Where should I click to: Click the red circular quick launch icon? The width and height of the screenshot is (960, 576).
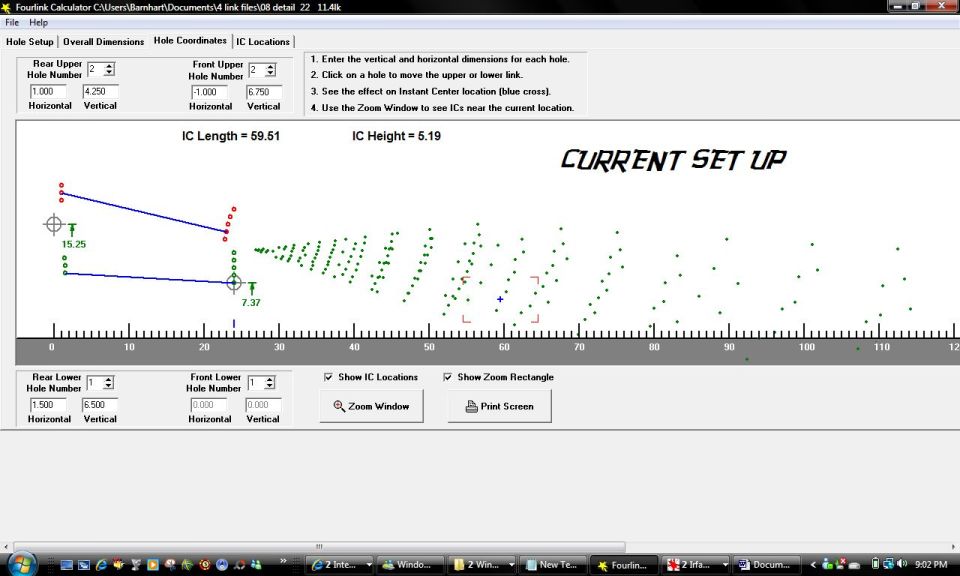point(204,565)
